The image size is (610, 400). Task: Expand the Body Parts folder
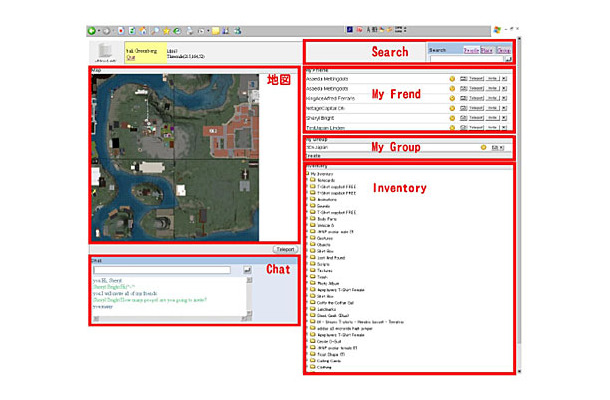tap(307, 219)
